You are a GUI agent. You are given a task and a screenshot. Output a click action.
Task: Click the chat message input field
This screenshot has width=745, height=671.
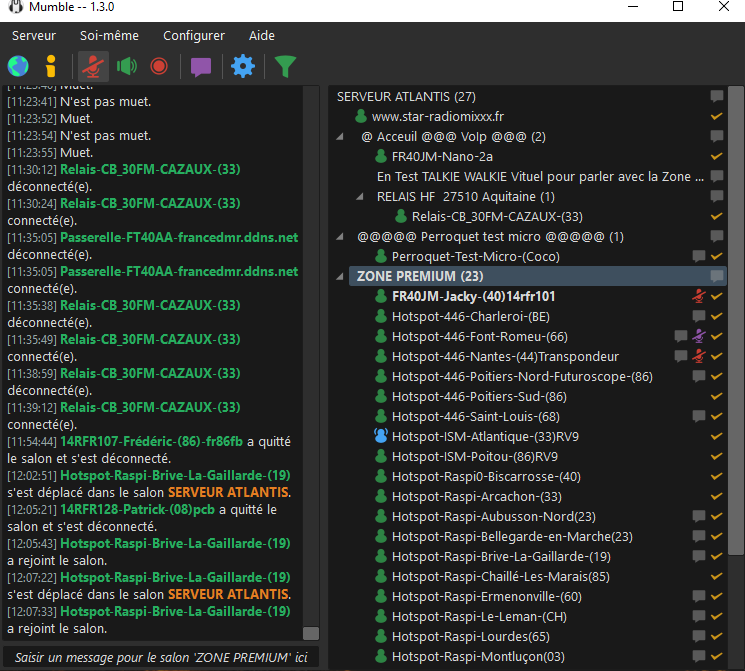pyautogui.click(x=161, y=657)
